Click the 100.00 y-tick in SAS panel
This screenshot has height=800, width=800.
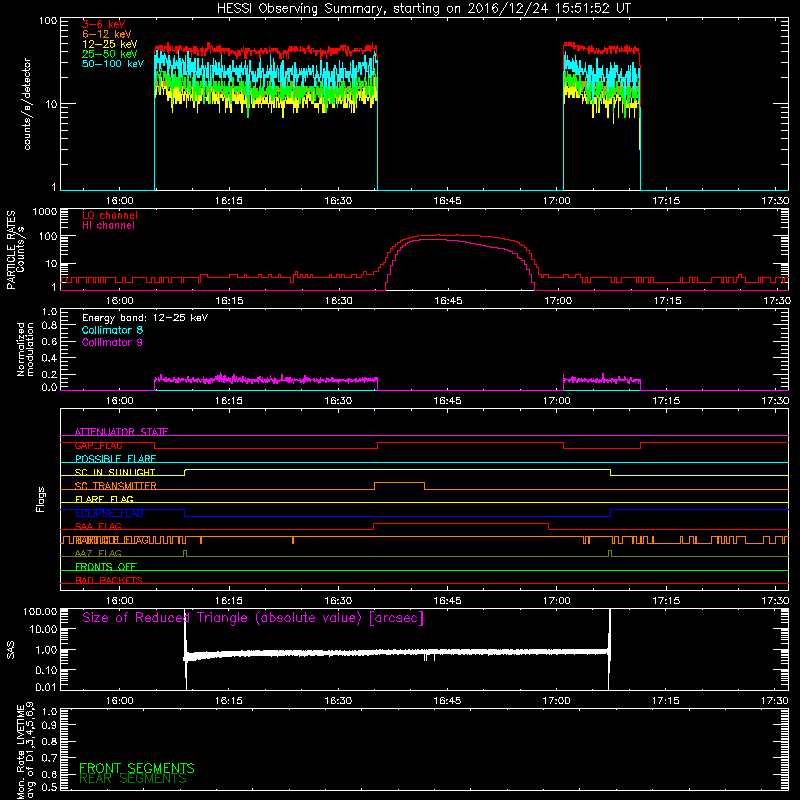click(40, 611)
